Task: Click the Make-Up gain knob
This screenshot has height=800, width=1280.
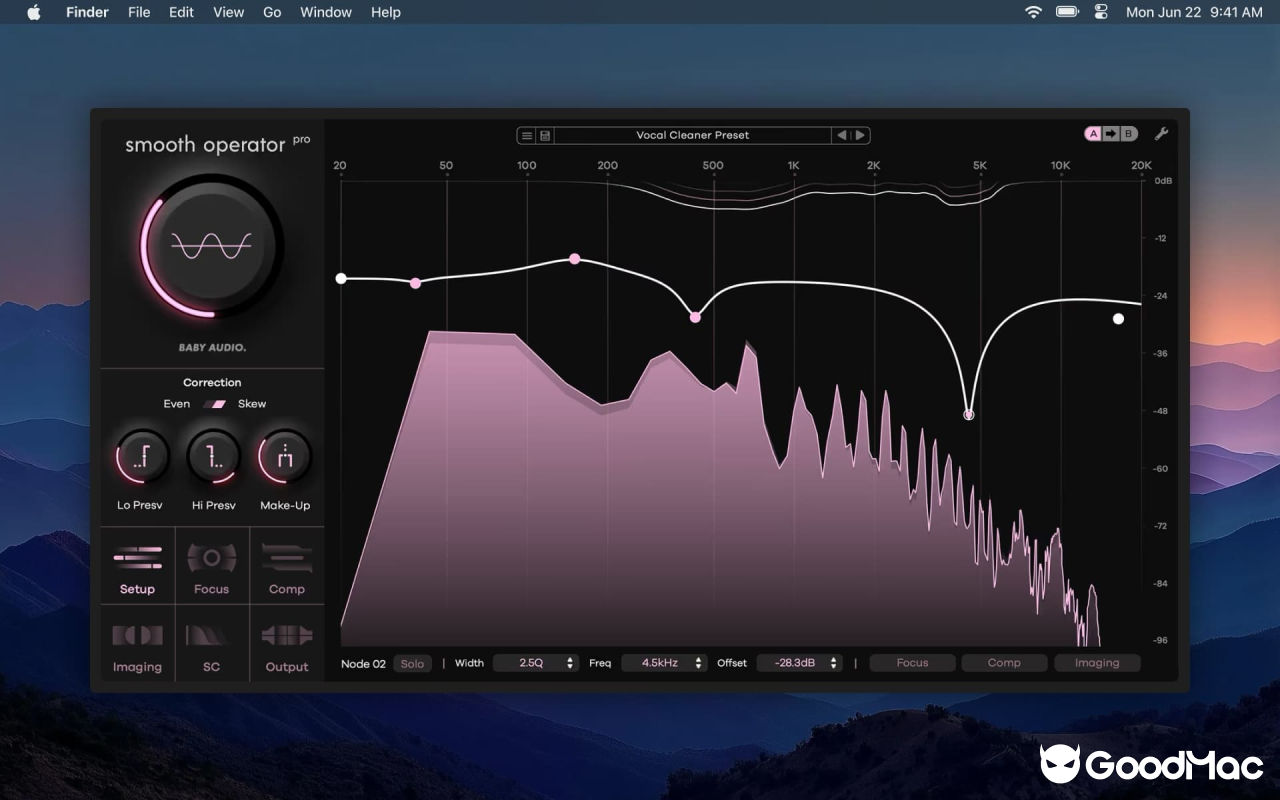Action: (x=285, y=457)
